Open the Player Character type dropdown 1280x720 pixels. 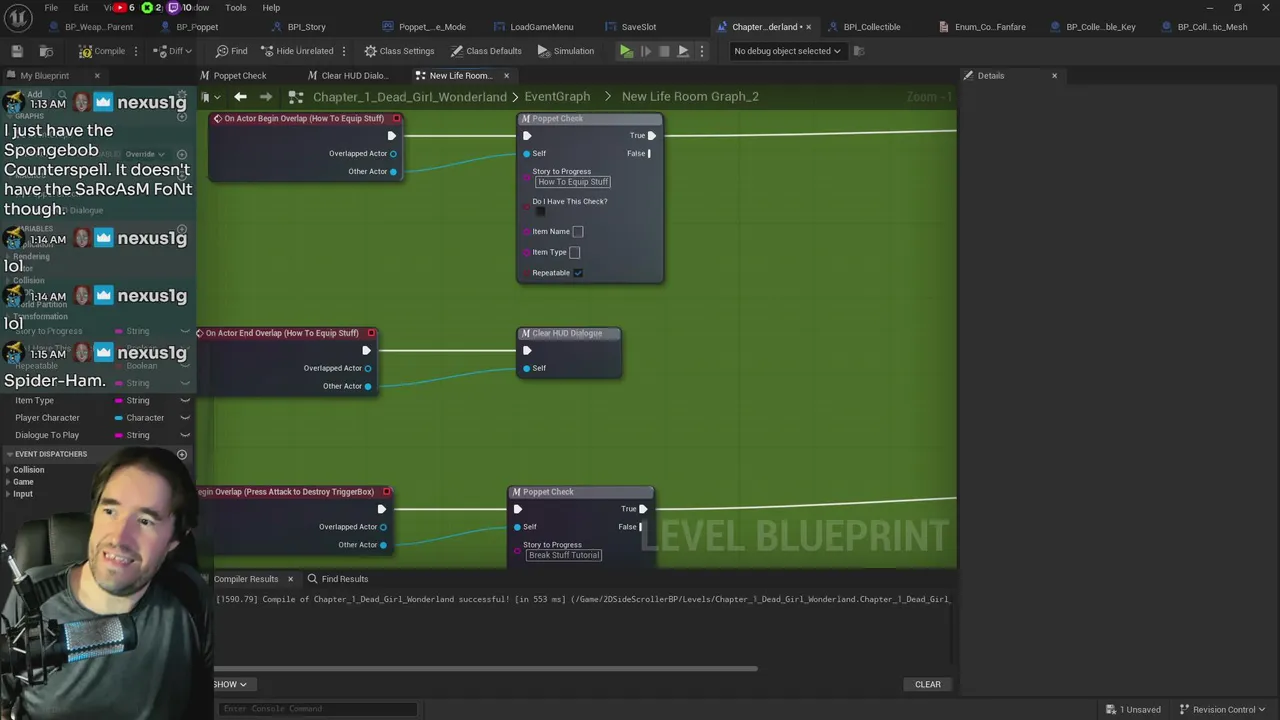[x=145, y=418]
